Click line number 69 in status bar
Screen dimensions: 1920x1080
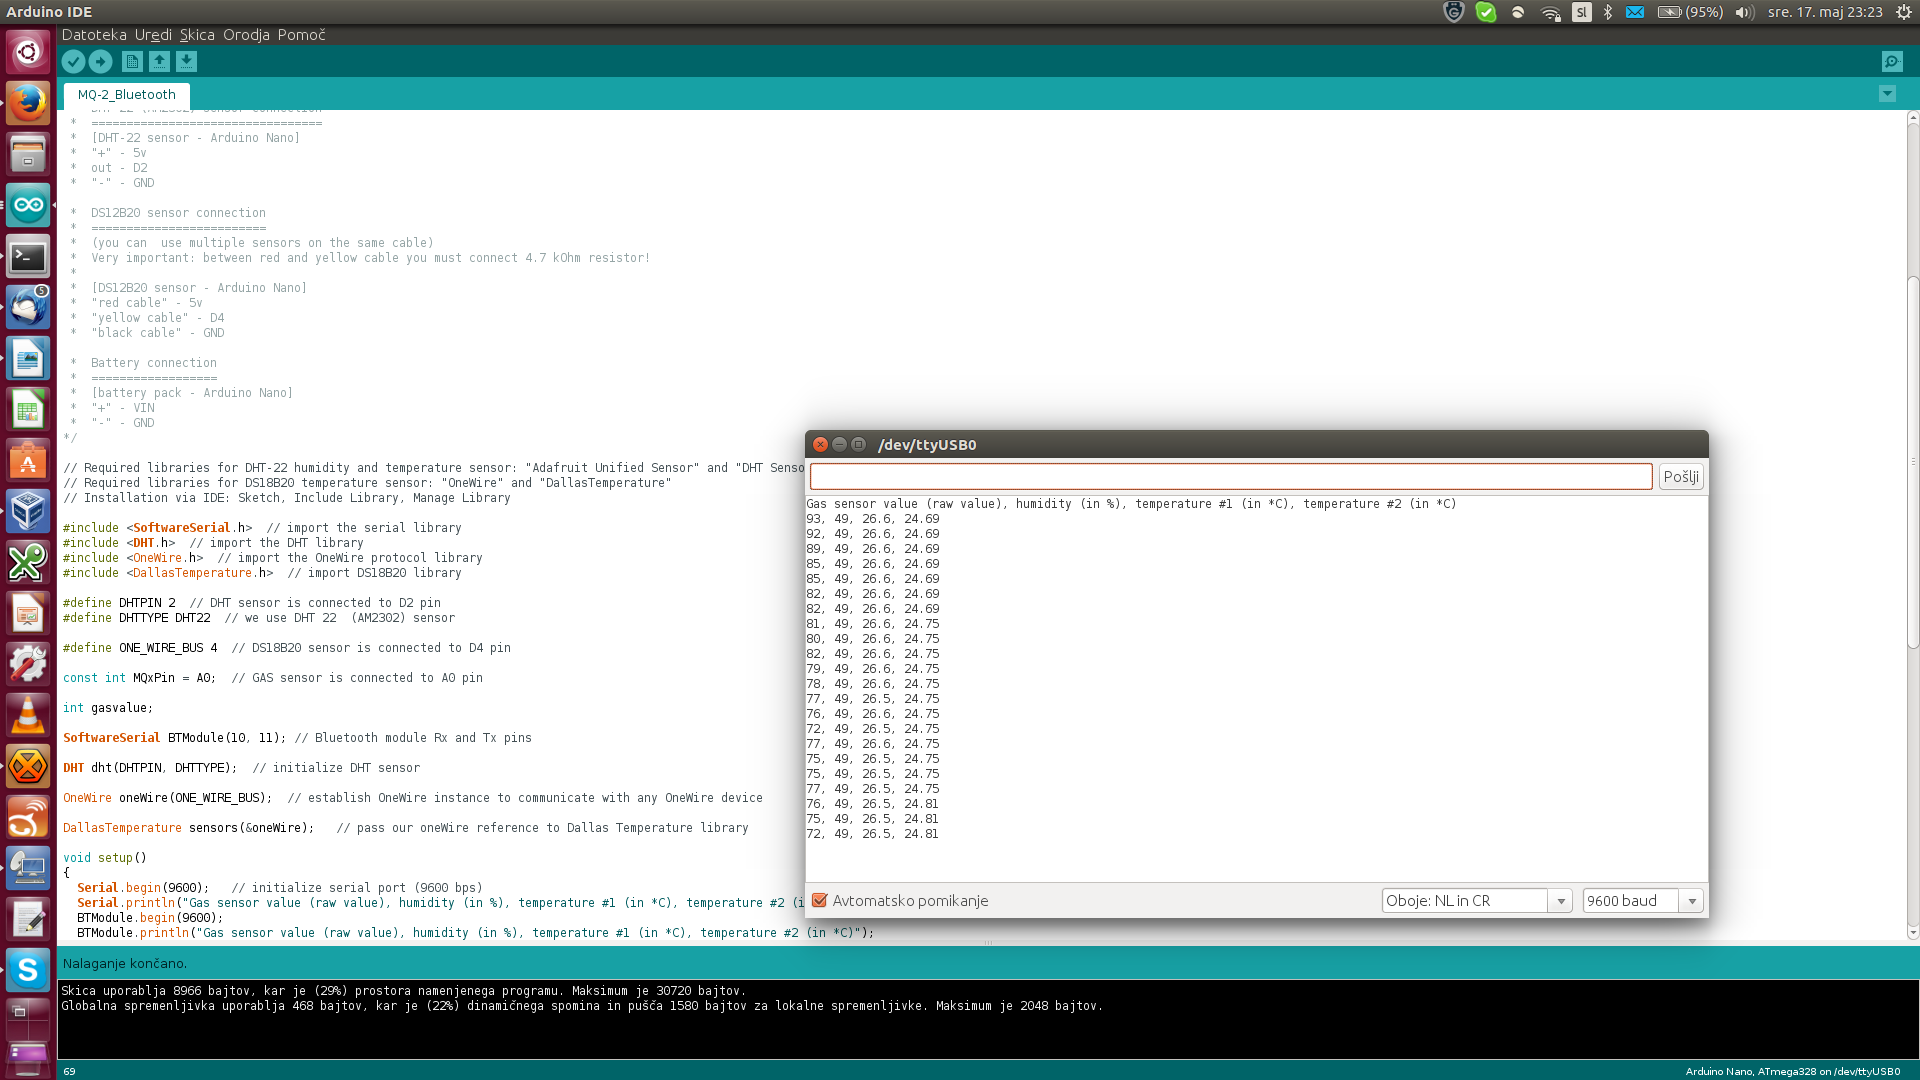pos(69,1071)
